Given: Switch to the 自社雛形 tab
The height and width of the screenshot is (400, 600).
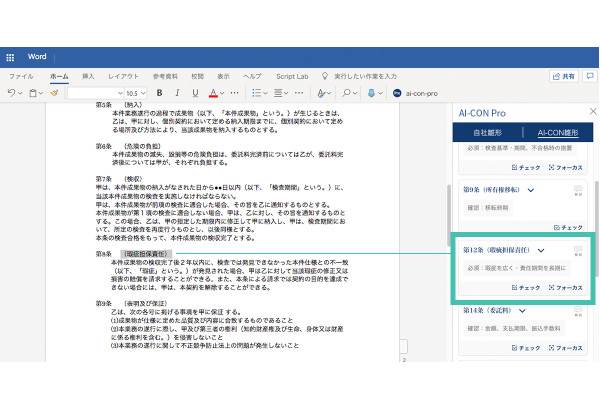Looking at the screenshot, I should click(x=487, y=132).
